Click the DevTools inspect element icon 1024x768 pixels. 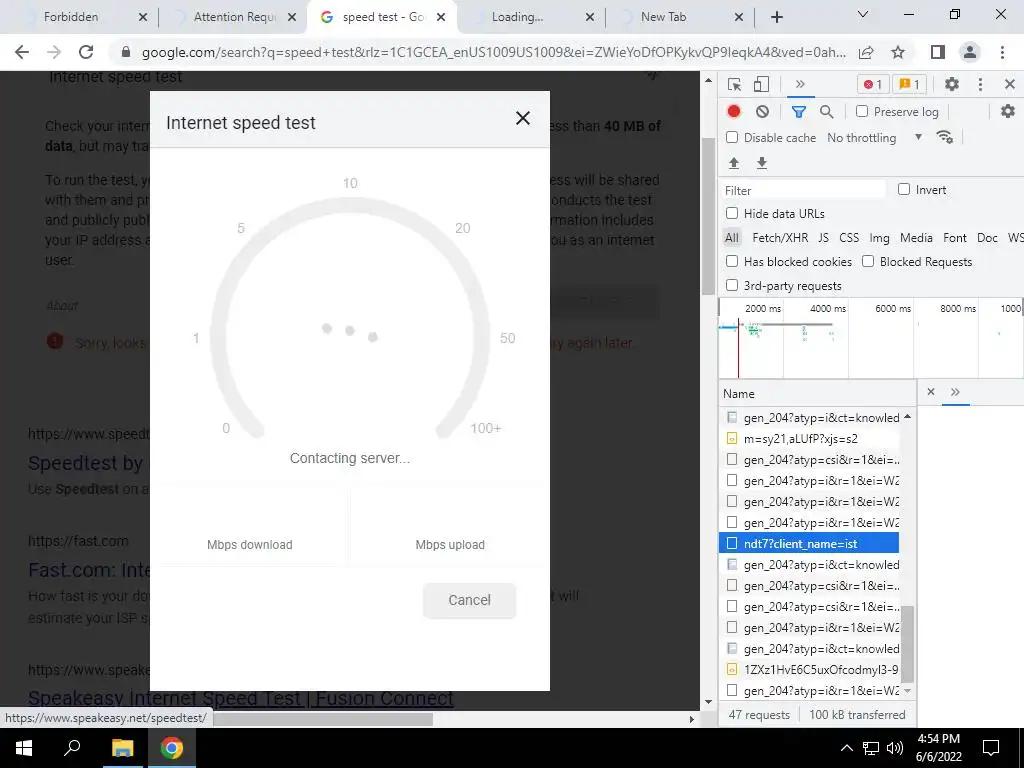[734, 84]
